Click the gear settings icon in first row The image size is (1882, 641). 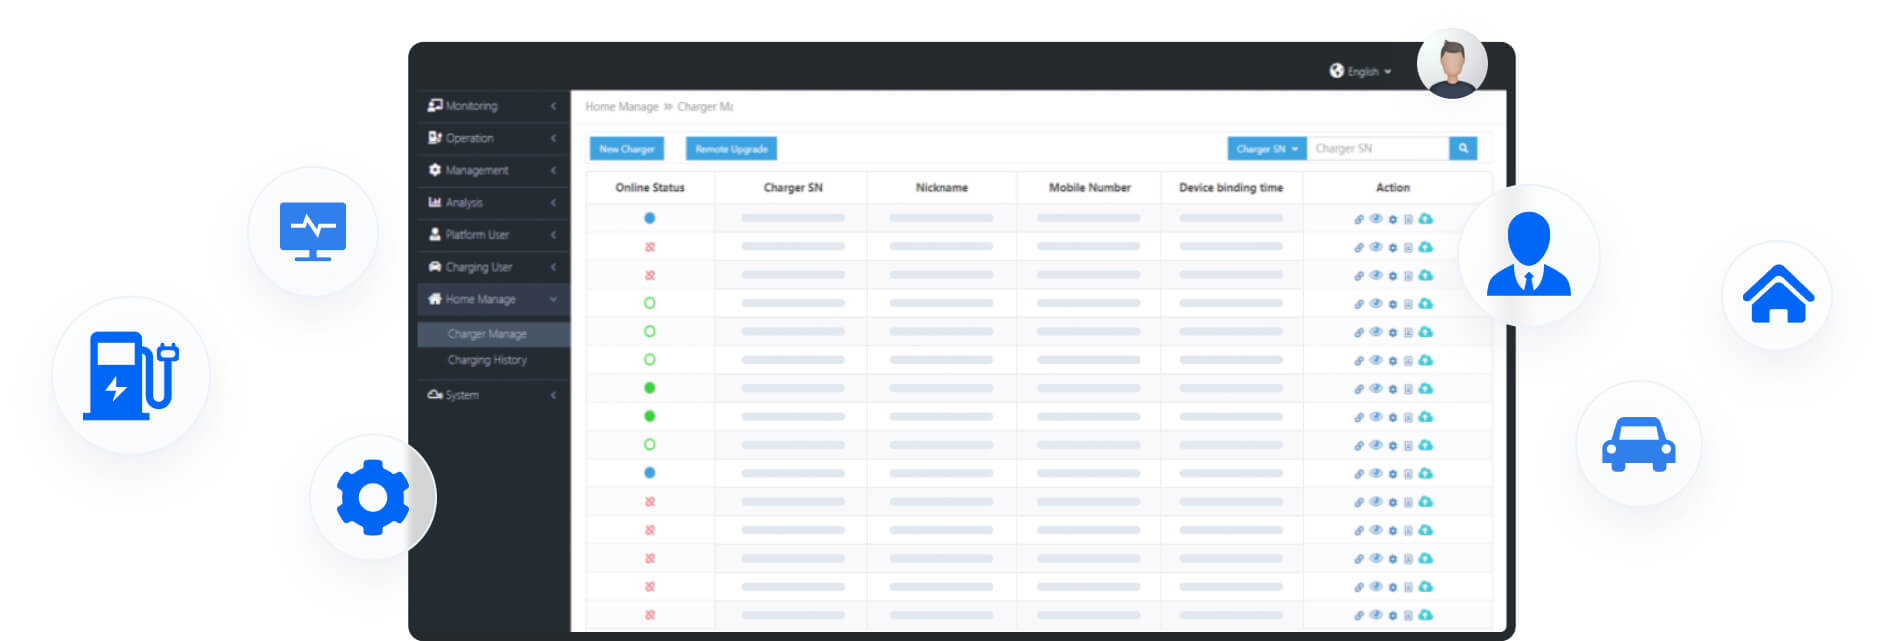point(1392,219)
